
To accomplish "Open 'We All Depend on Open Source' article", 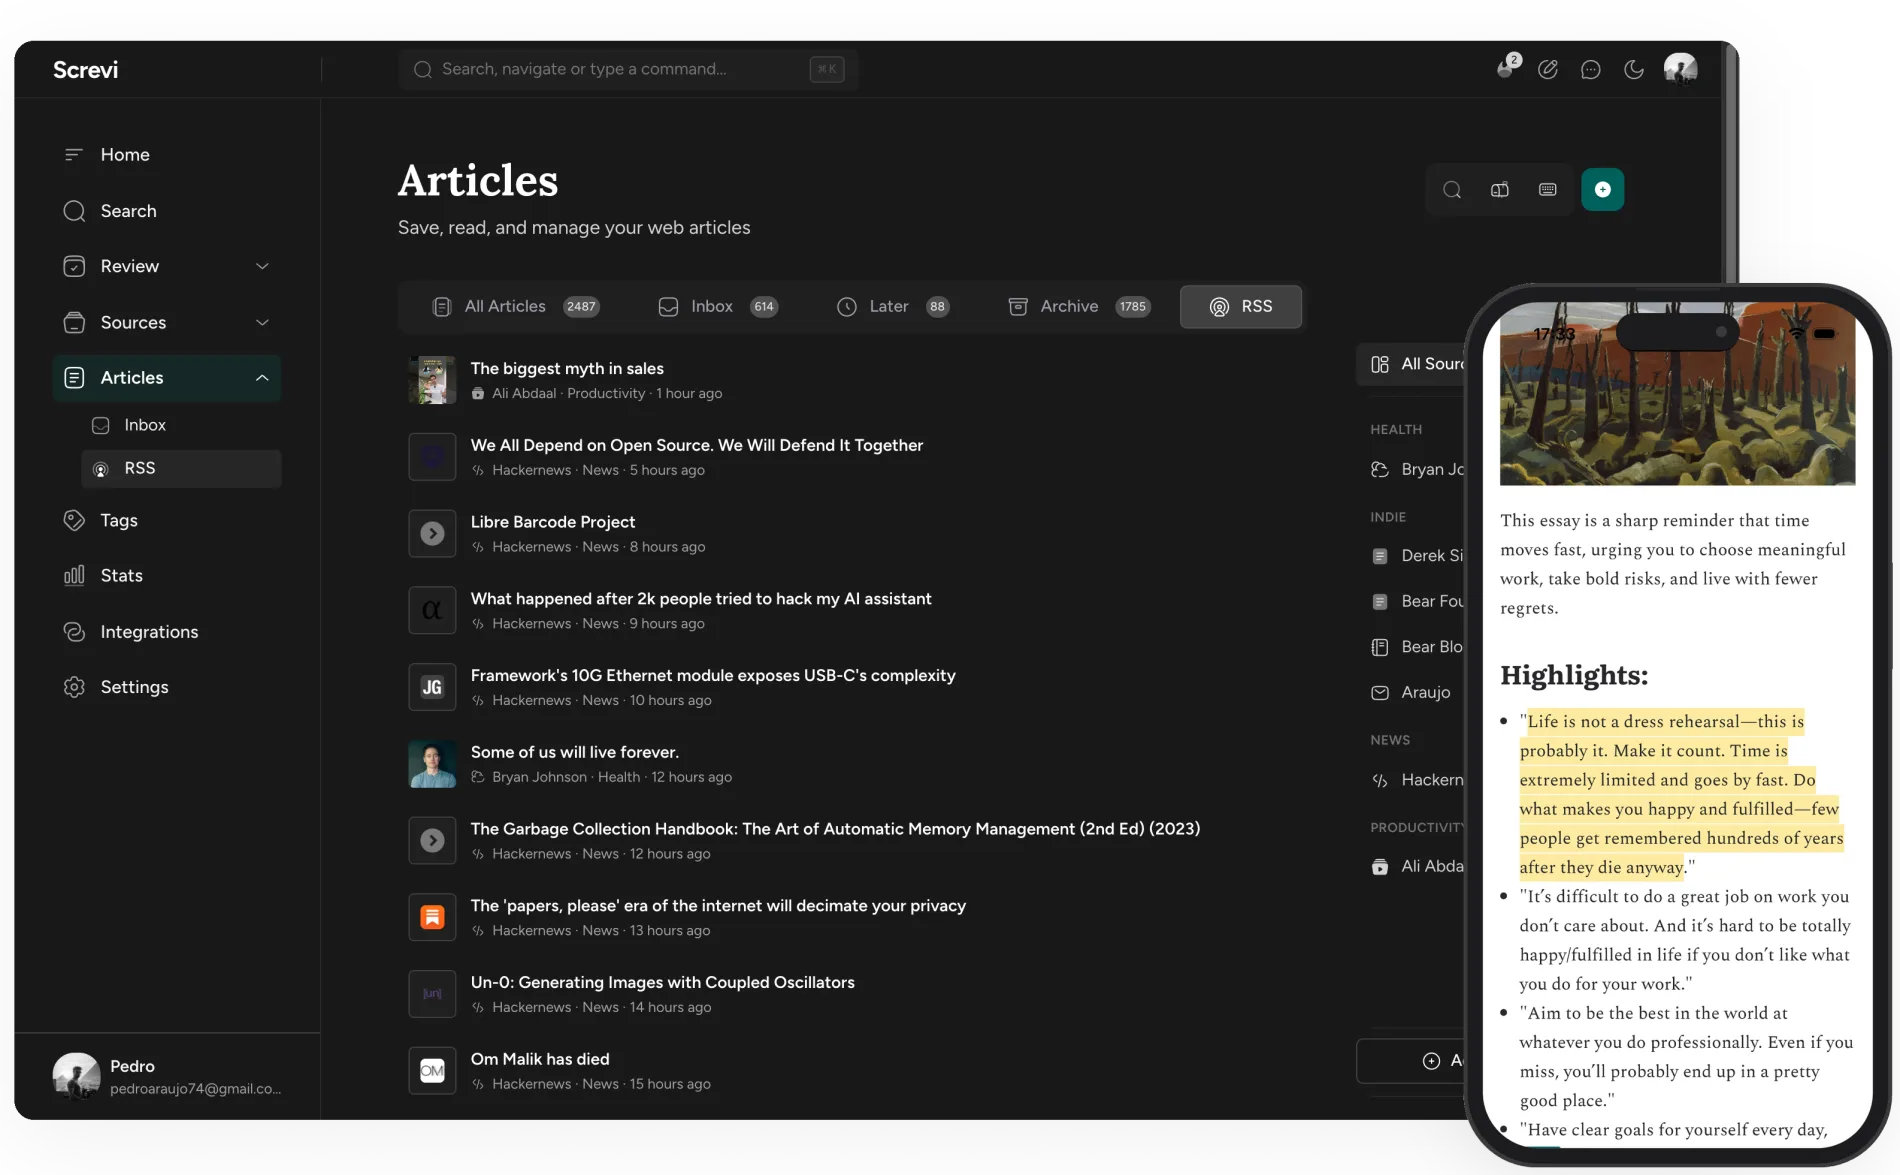I will pos(697,446).
